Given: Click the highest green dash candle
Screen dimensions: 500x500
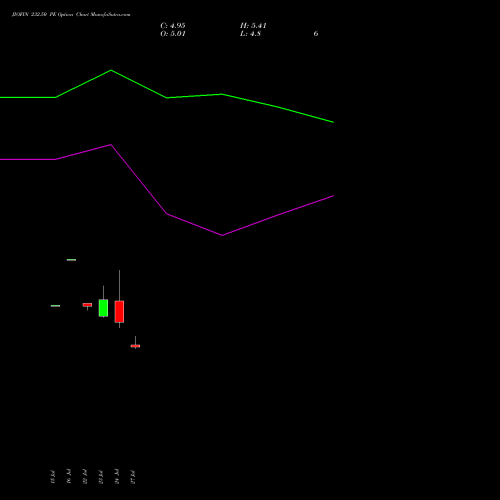Looking at the screenshot, I should pos(71,260).
